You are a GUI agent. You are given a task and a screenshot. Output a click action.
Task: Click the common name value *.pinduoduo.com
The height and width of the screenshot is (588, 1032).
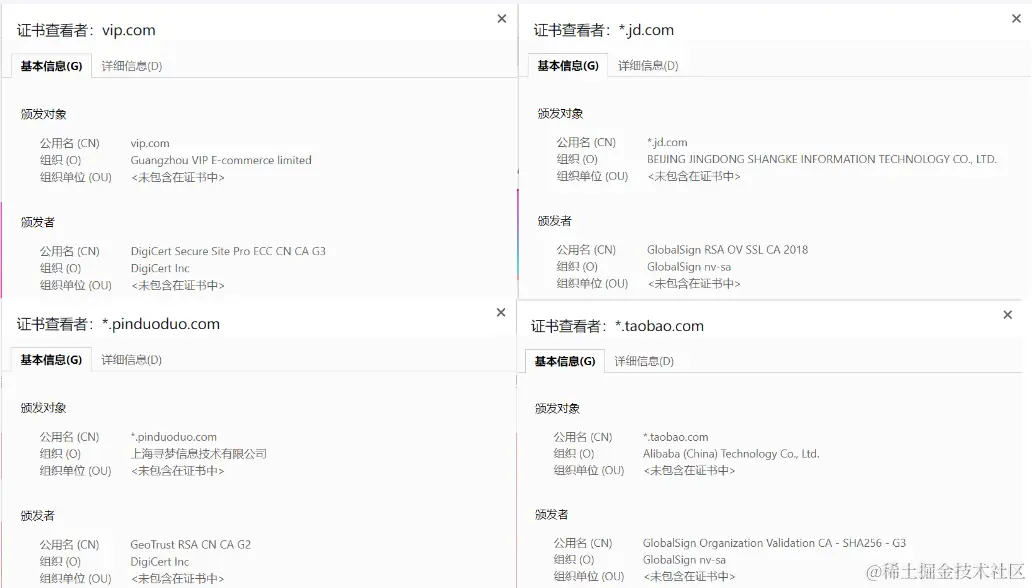point(174,437)
